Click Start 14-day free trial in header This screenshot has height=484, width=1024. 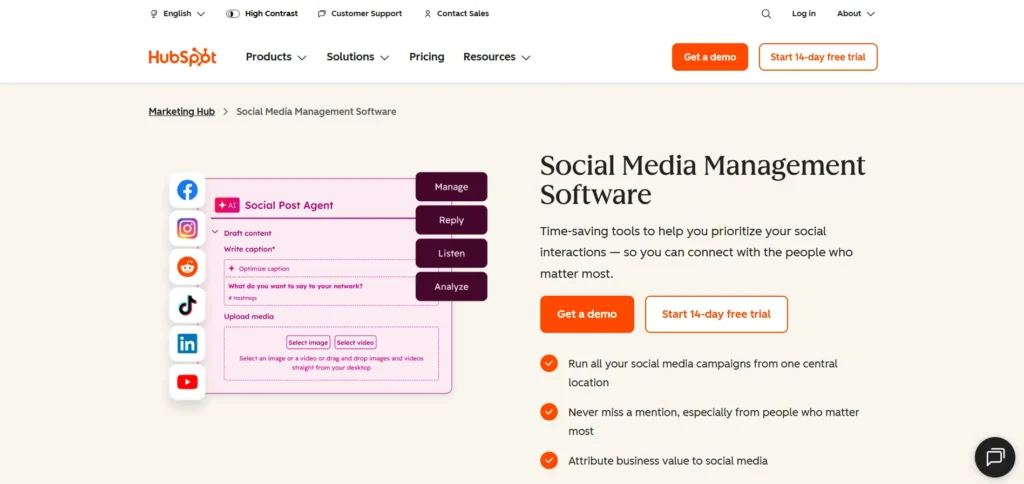click(818, 57)
